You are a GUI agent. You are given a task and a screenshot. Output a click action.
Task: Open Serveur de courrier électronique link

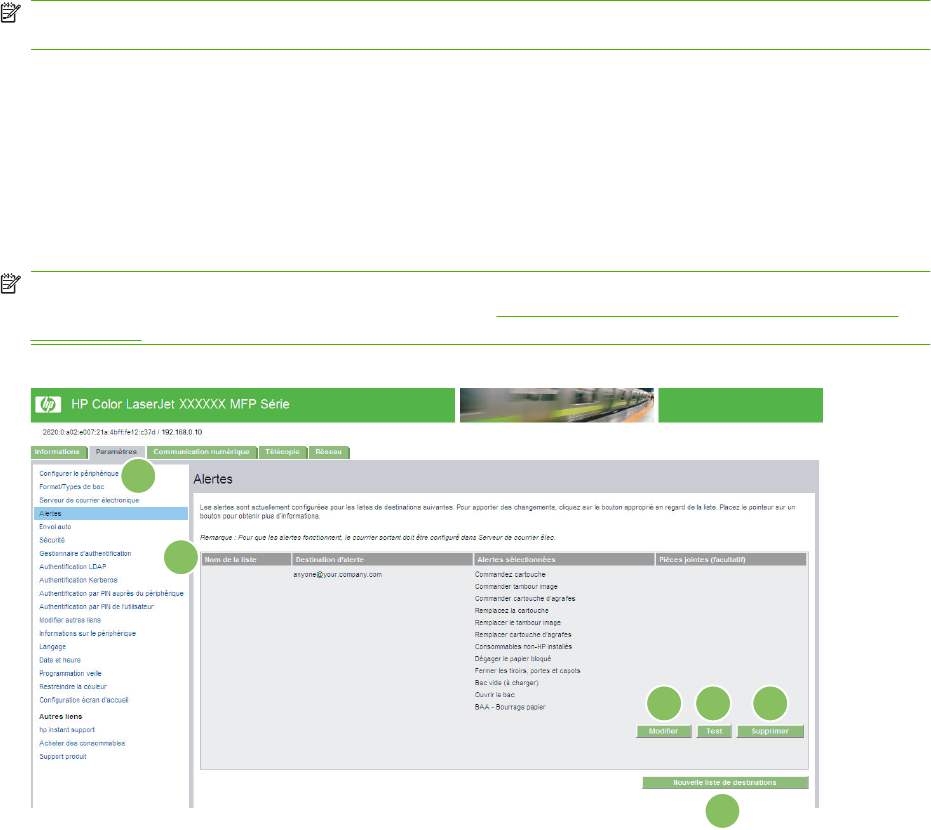(89, 500)
